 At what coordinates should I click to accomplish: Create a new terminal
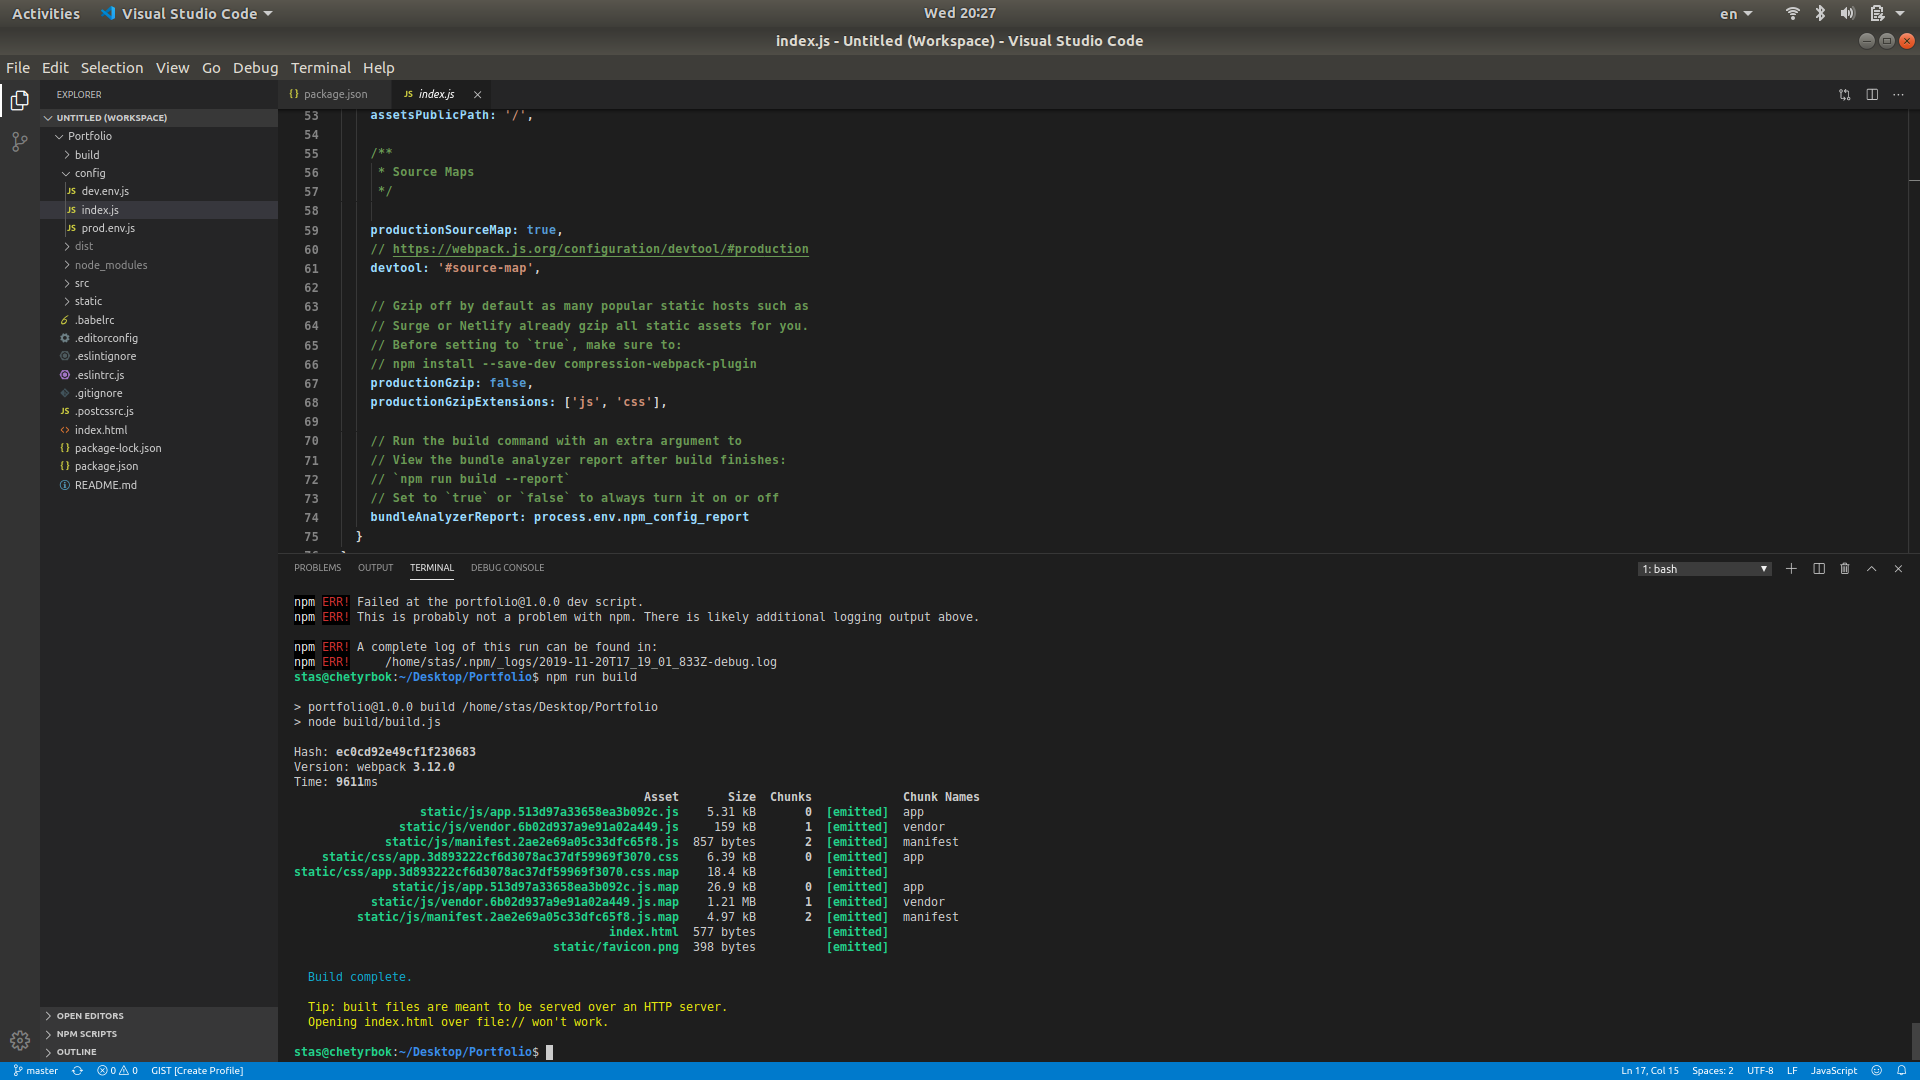pyautogui.click(x=1791, y=569)
